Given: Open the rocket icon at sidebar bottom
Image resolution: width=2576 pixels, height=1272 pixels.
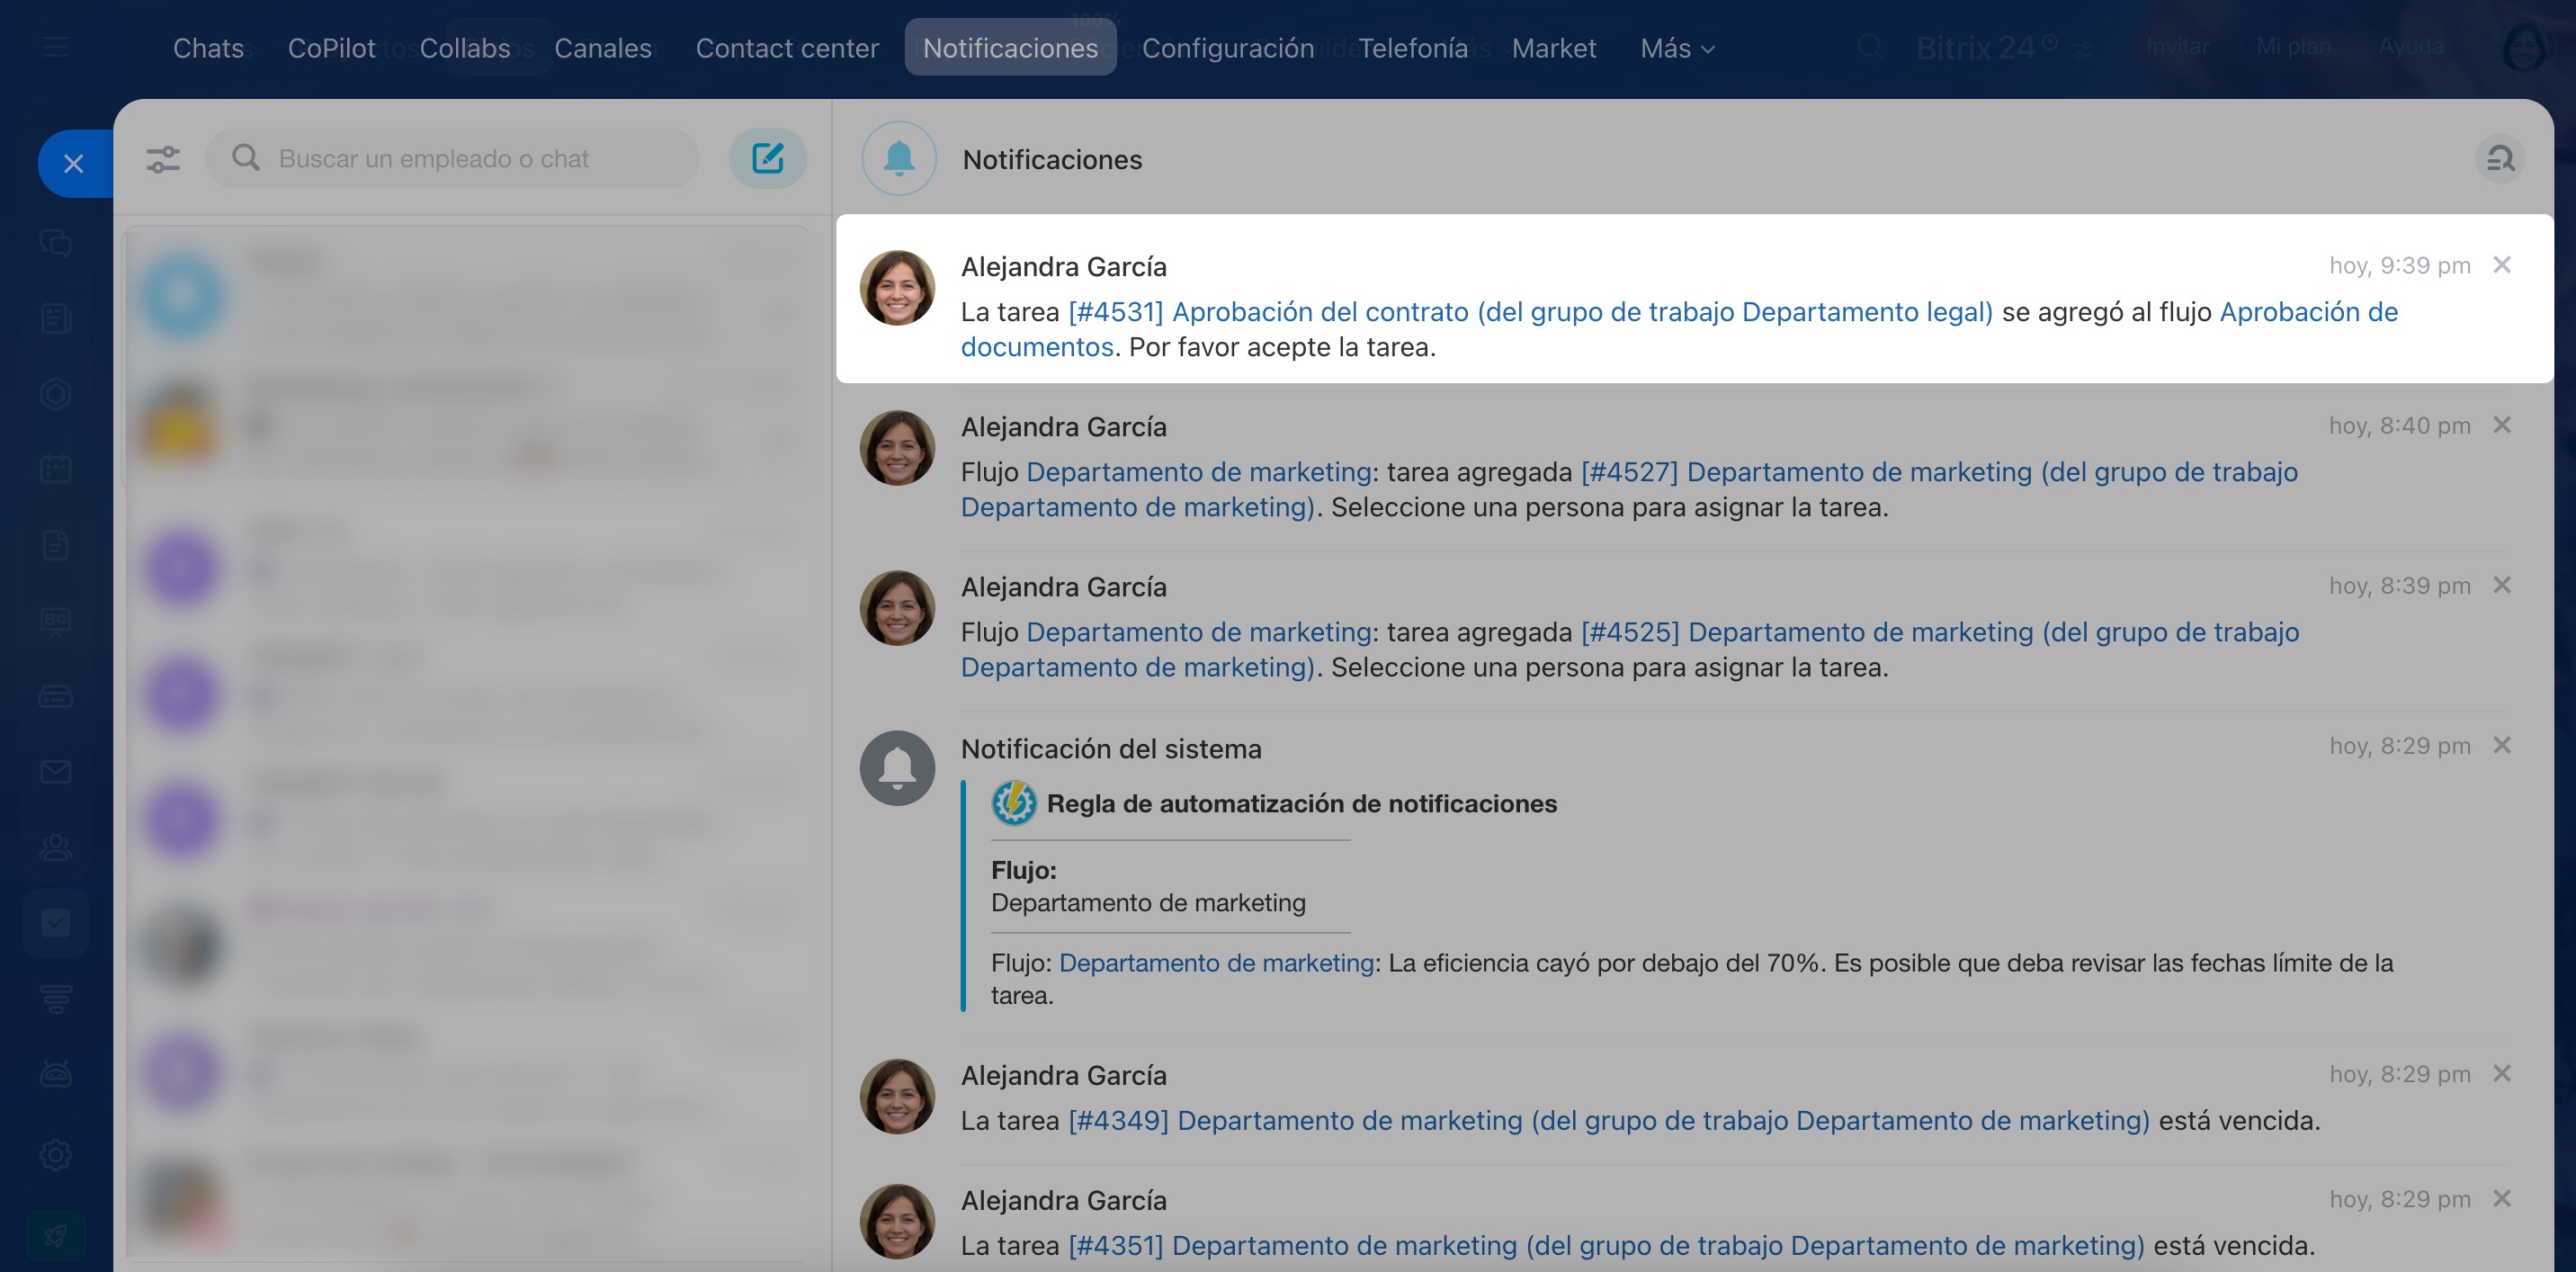Looking at the screenshot, I should [x=56, y=1236].
